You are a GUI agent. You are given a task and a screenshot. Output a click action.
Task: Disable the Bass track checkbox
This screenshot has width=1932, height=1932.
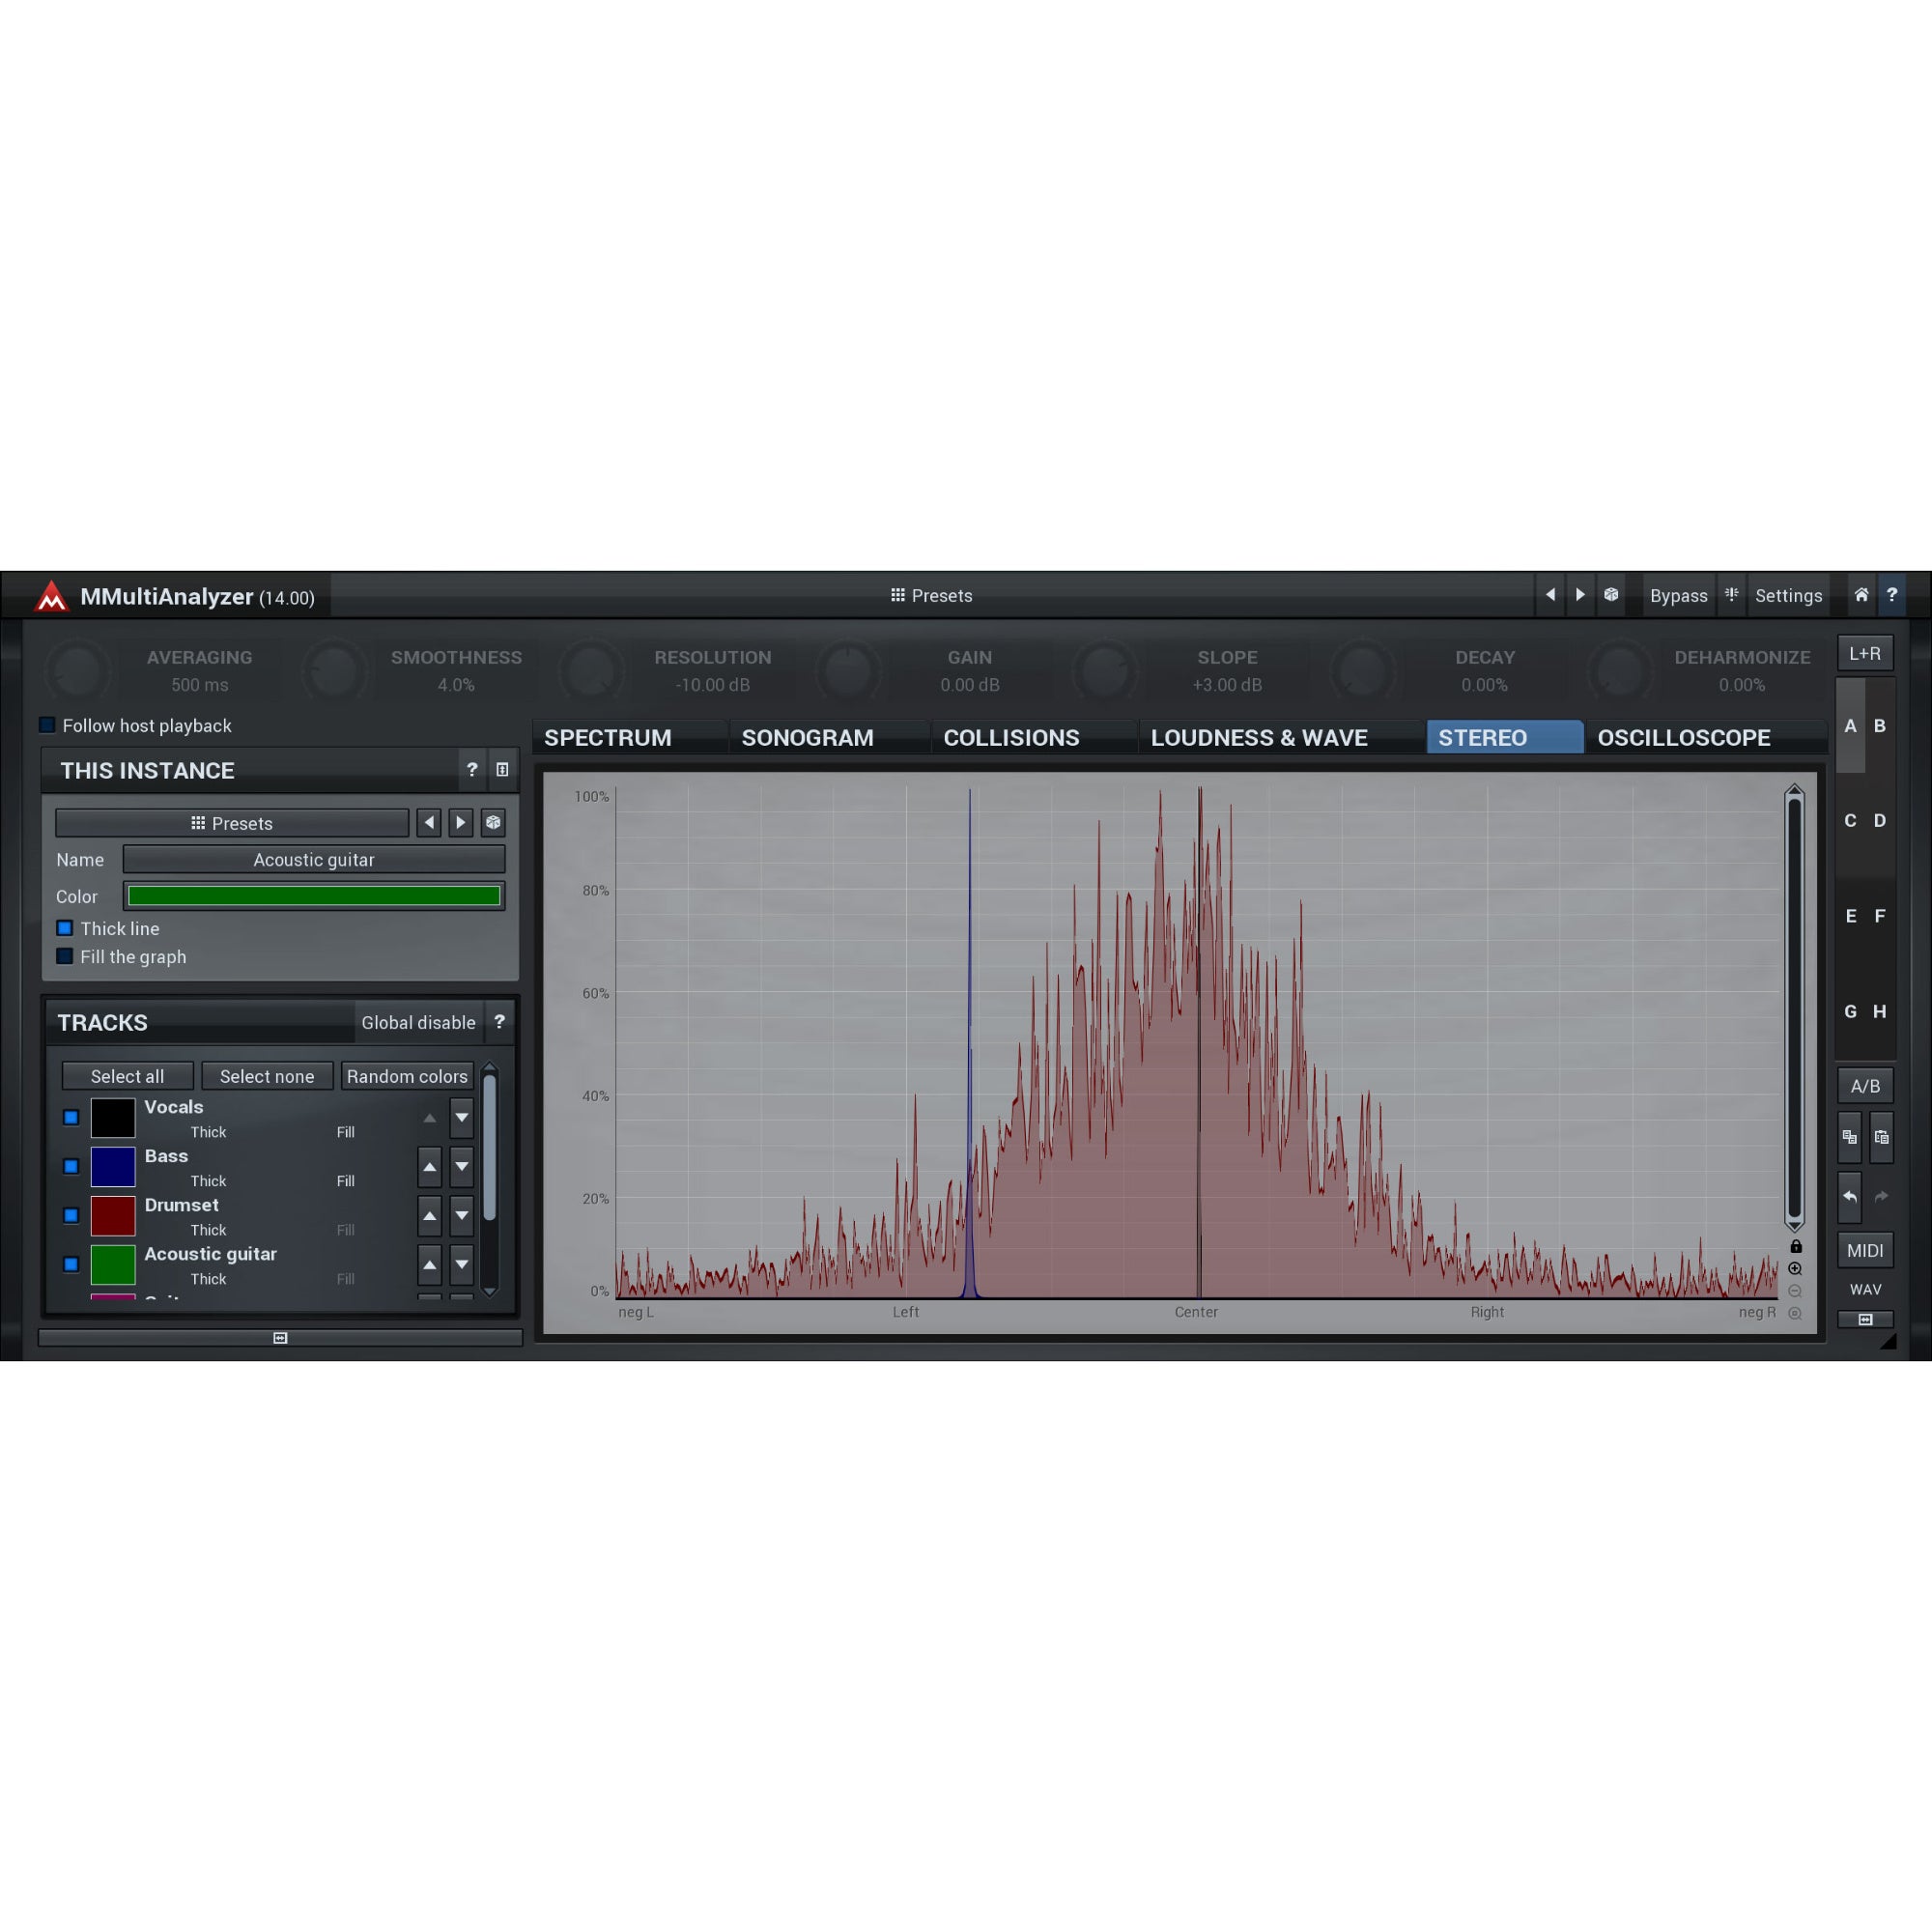[71, 1166]
